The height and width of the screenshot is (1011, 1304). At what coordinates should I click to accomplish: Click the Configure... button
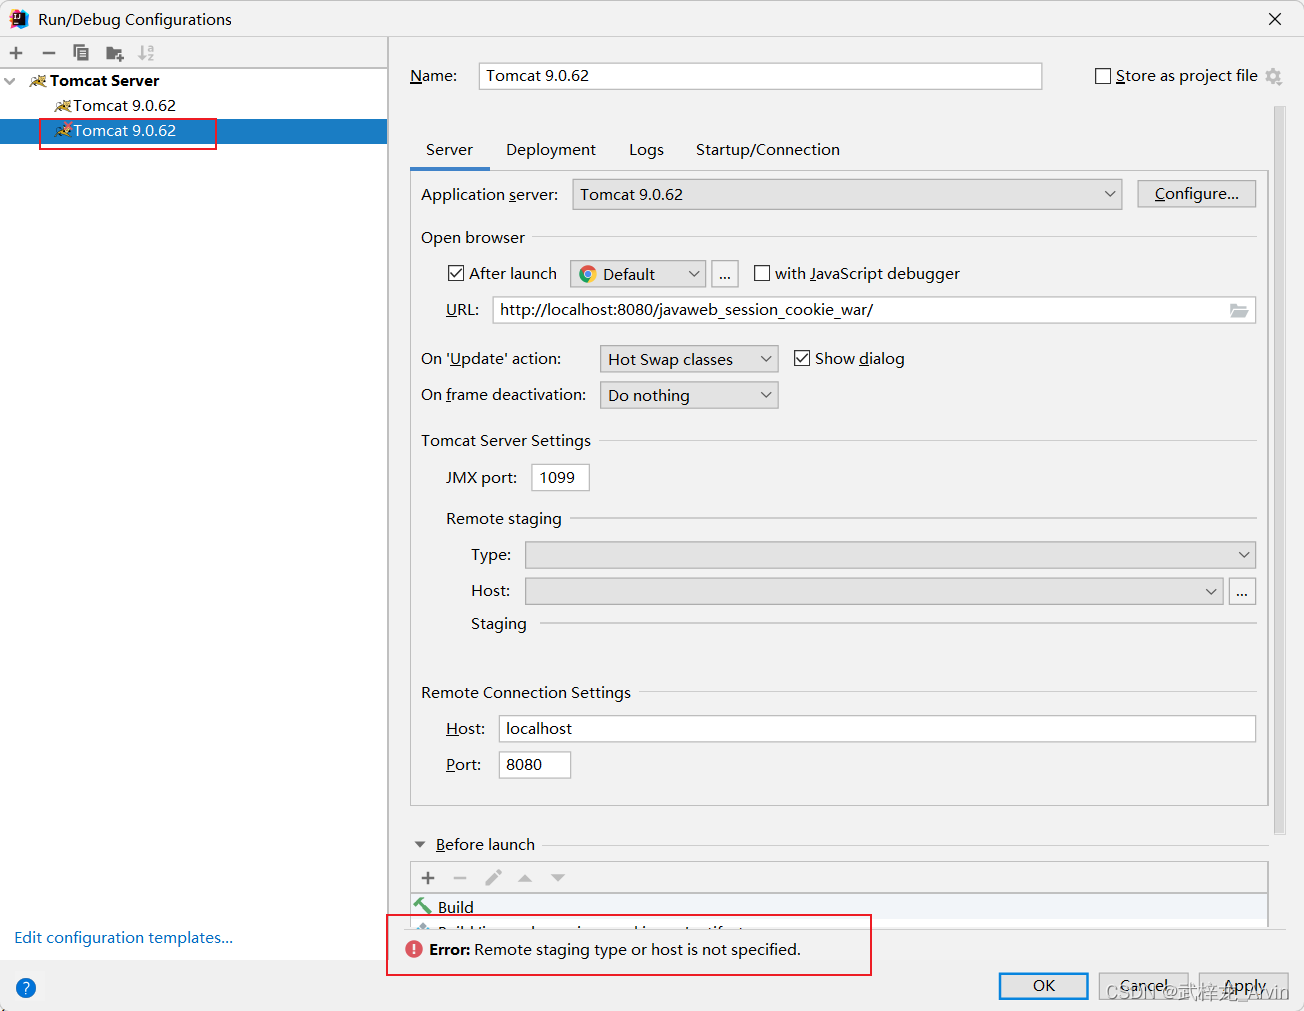(1196, 194)
